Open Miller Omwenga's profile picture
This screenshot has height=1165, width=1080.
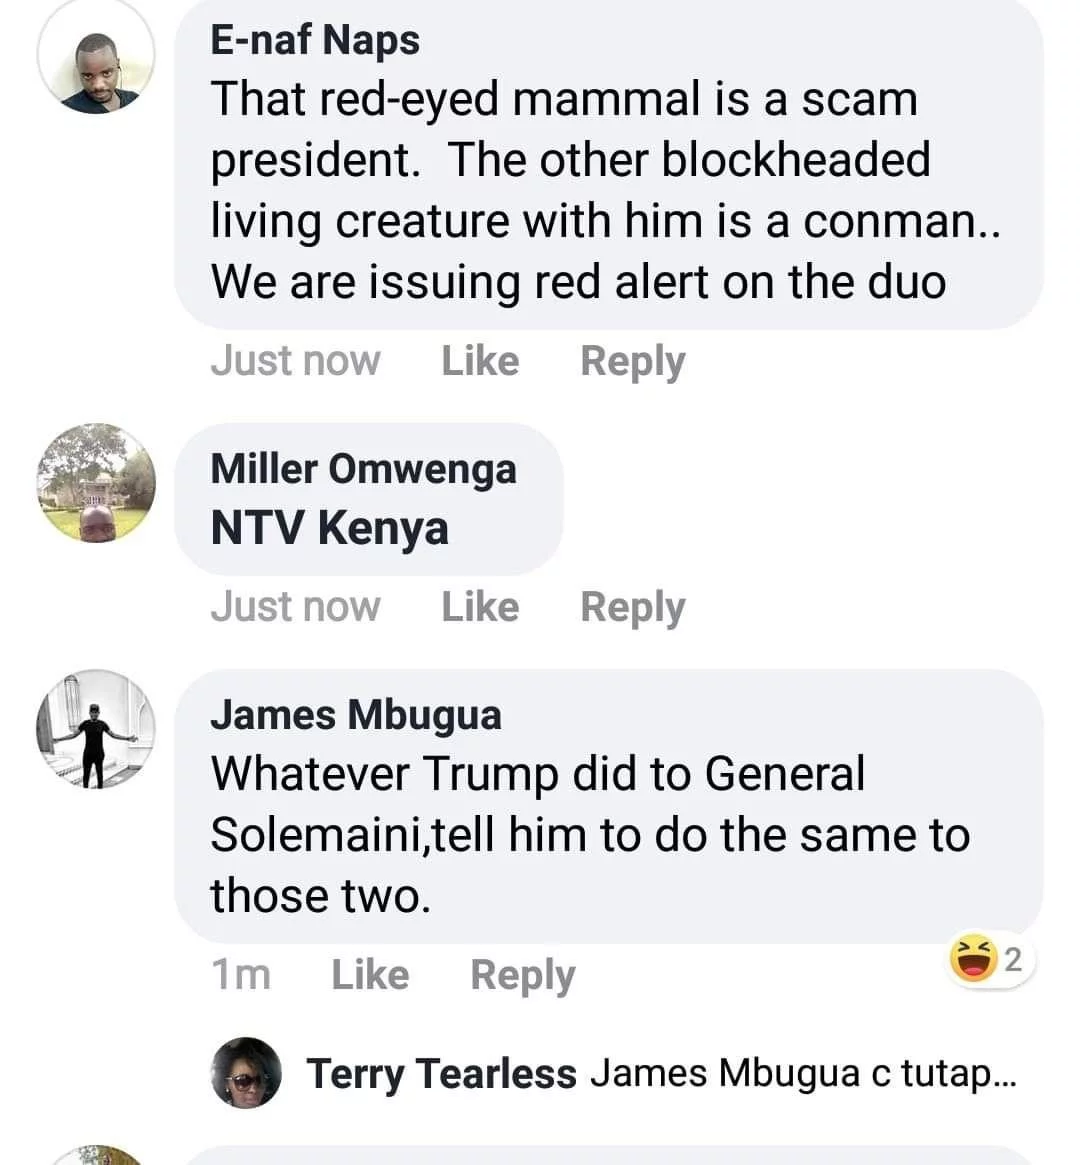(96, 483)
